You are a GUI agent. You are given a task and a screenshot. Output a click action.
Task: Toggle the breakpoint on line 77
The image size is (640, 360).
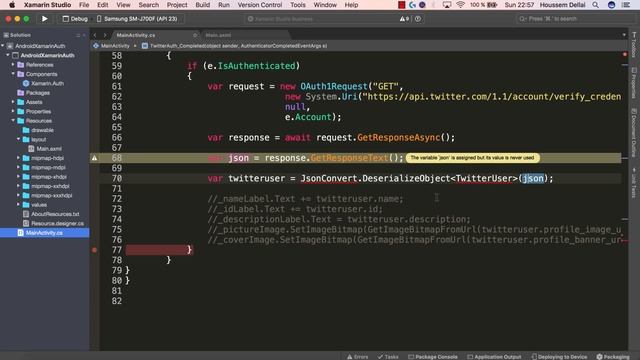click(x=94, y=250)
